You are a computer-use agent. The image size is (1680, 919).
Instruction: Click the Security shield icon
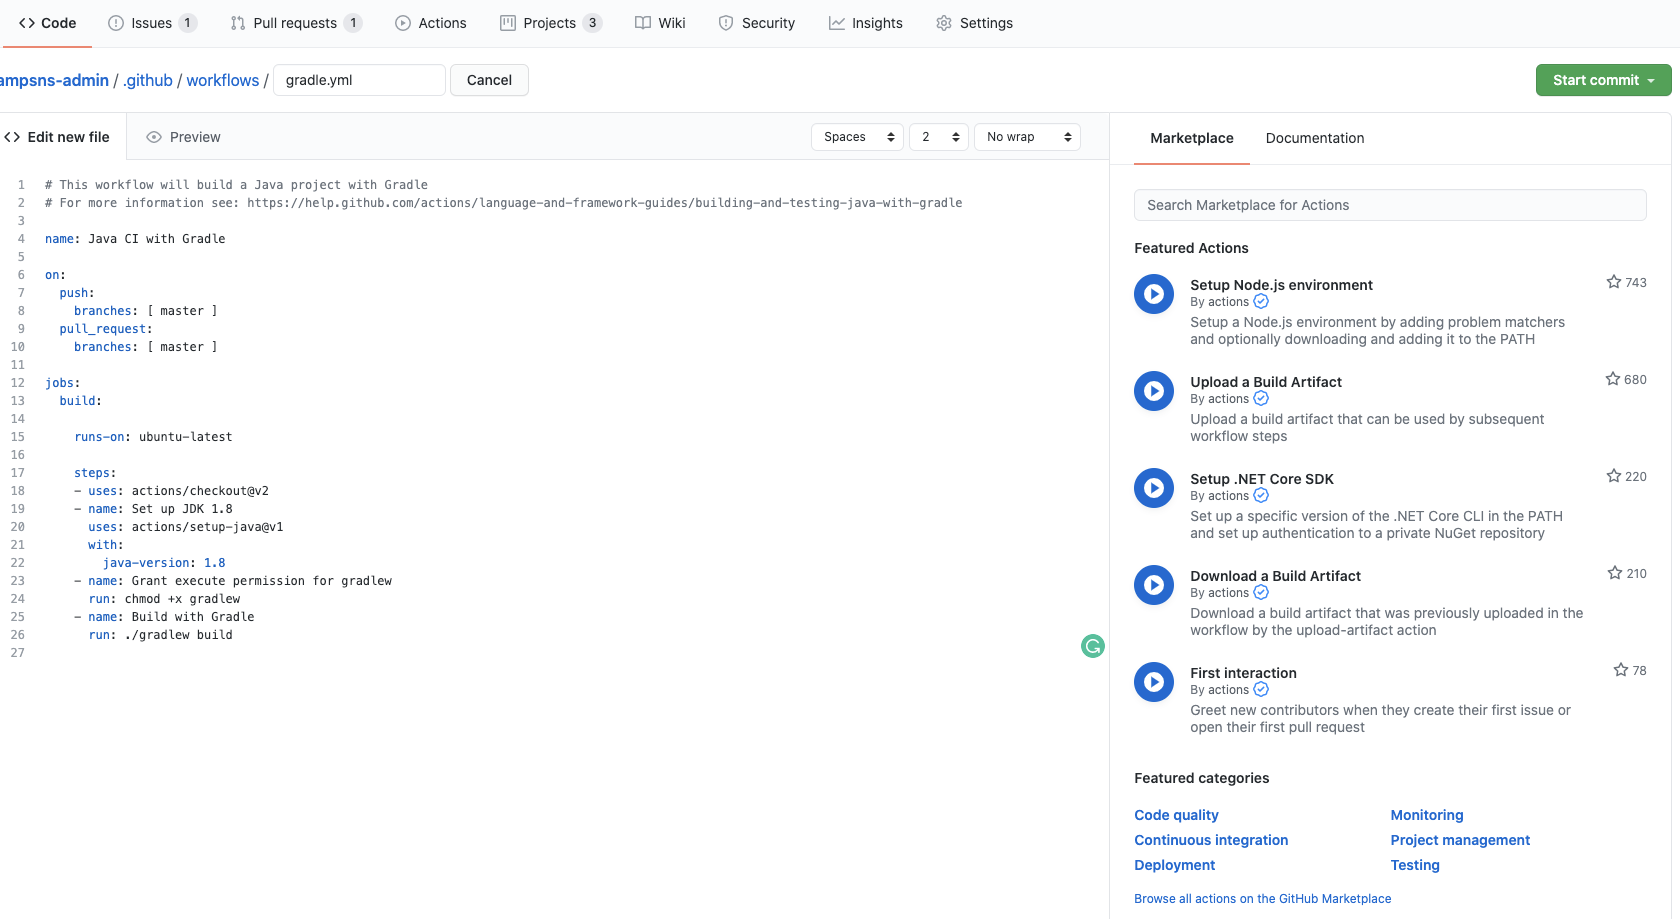pos(726,23)
